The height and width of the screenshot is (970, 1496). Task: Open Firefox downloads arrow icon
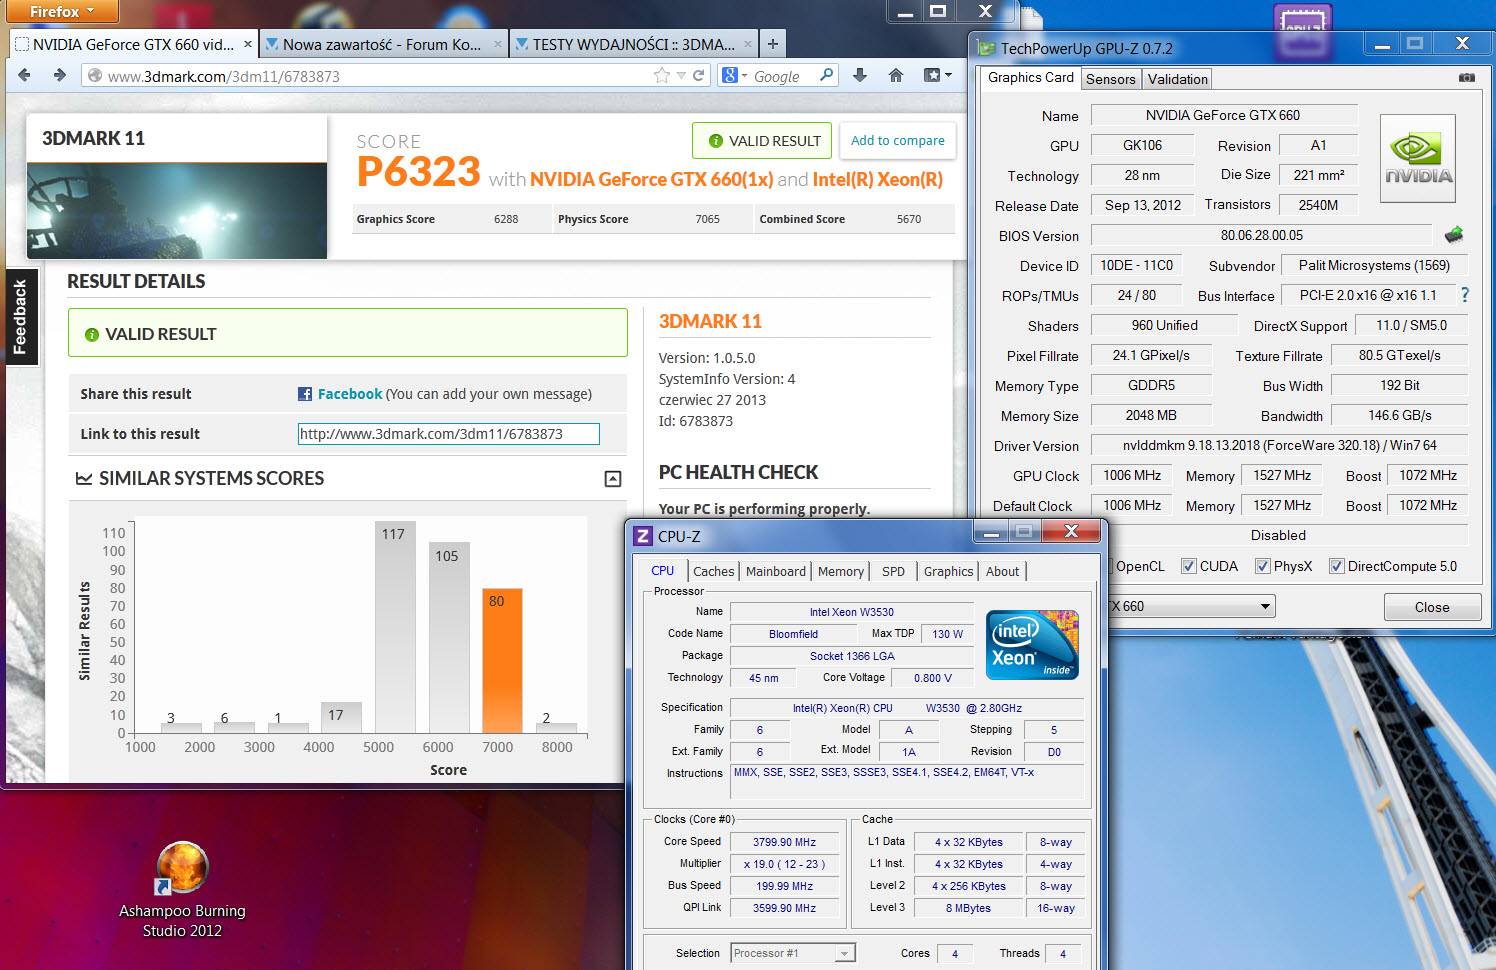coord(860,75)
